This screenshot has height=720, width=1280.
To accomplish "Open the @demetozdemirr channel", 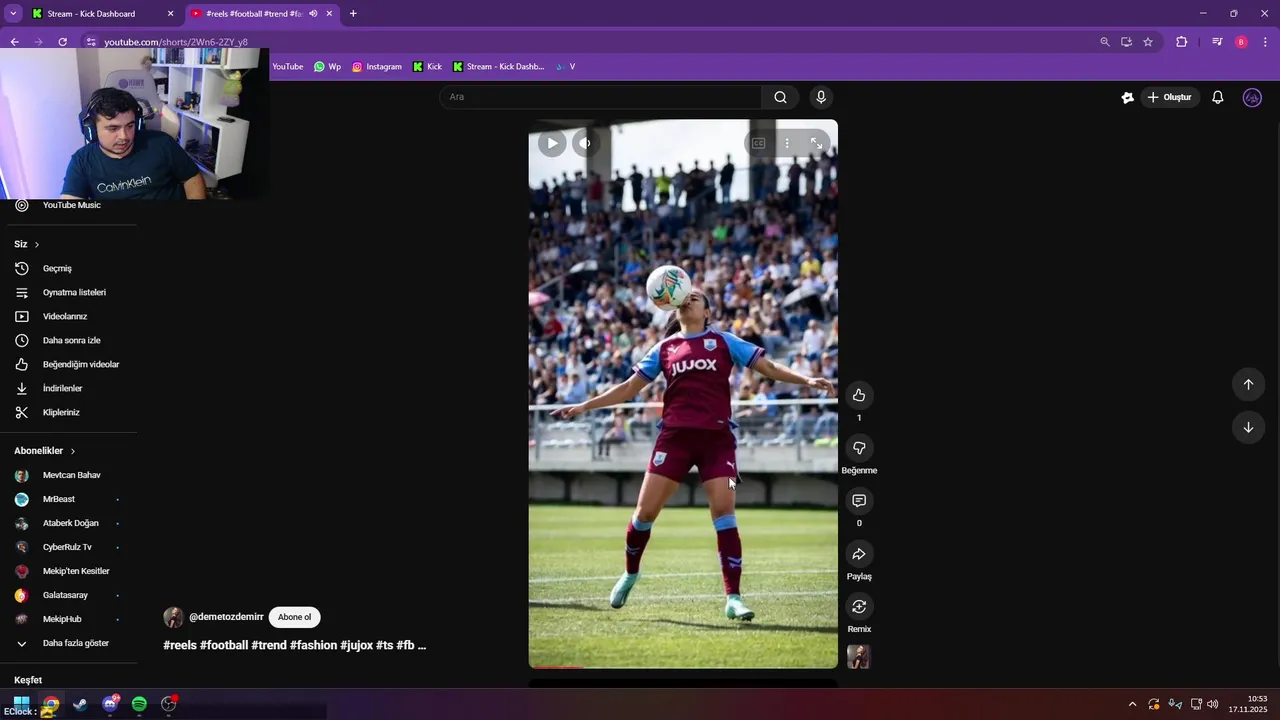I will [x=226, y=617].
